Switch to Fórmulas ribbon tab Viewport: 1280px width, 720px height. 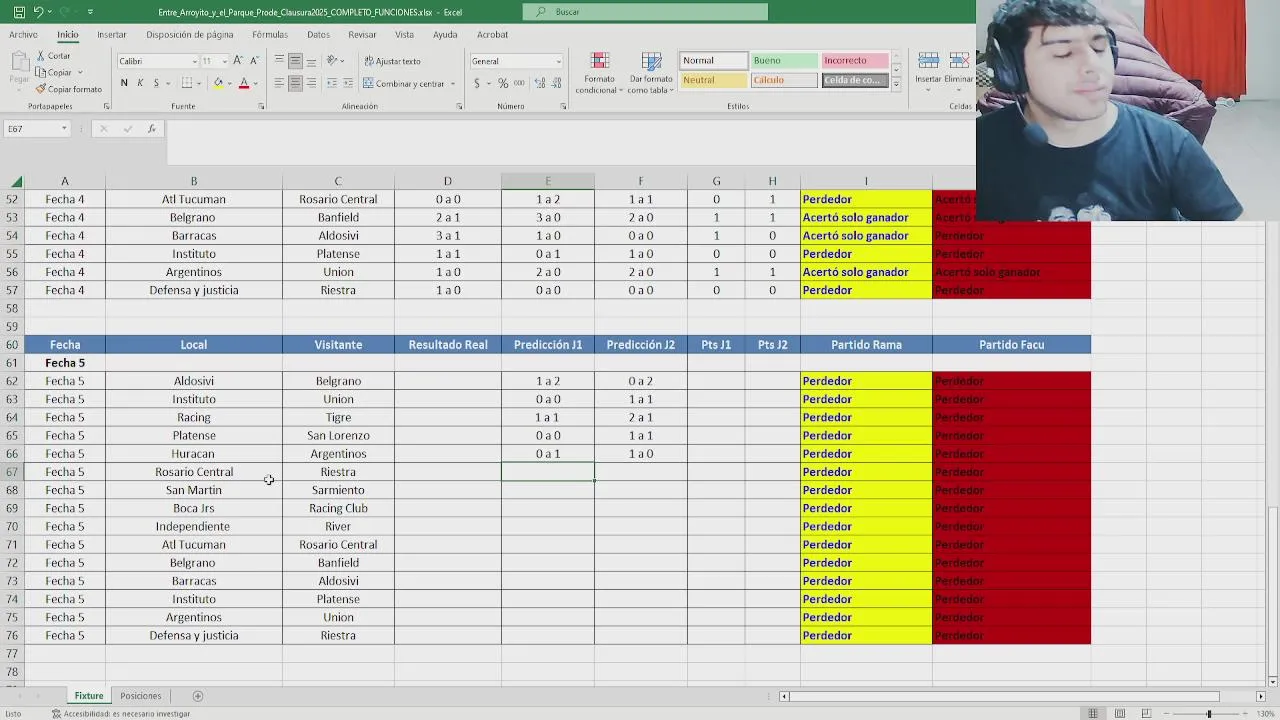[270, 34]
